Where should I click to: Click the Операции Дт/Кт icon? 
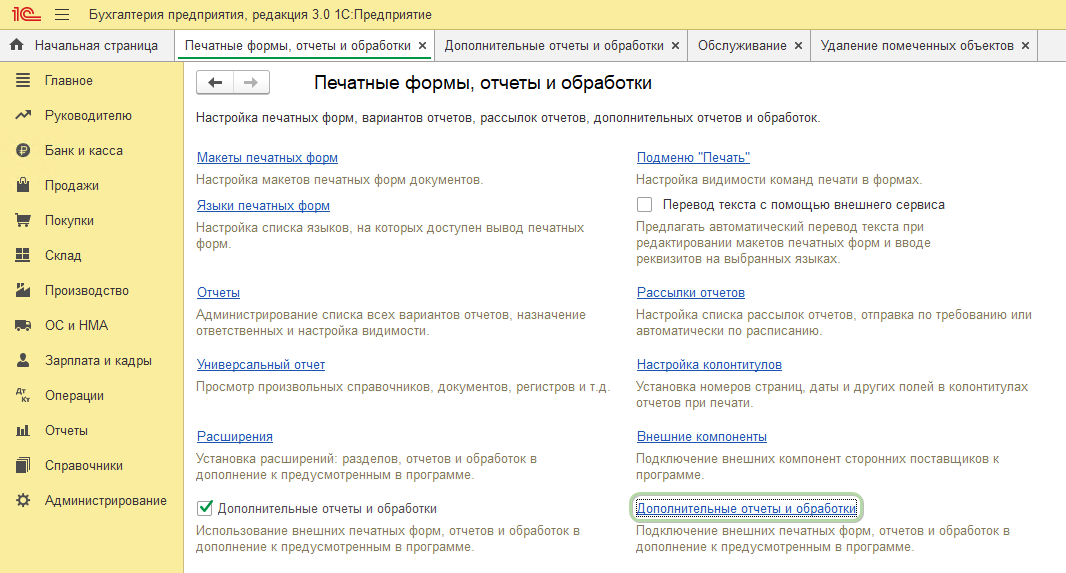coord(23,396)
